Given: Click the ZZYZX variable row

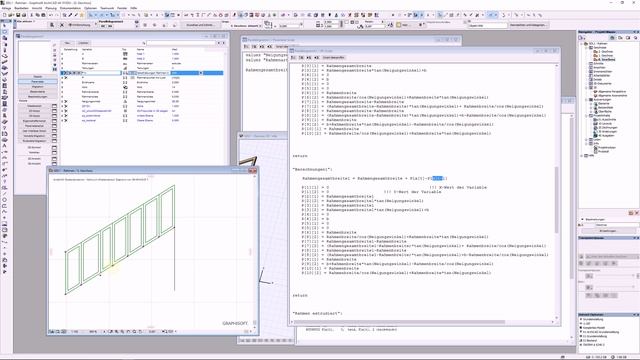Looking at the screenshot, I should 142,106.
